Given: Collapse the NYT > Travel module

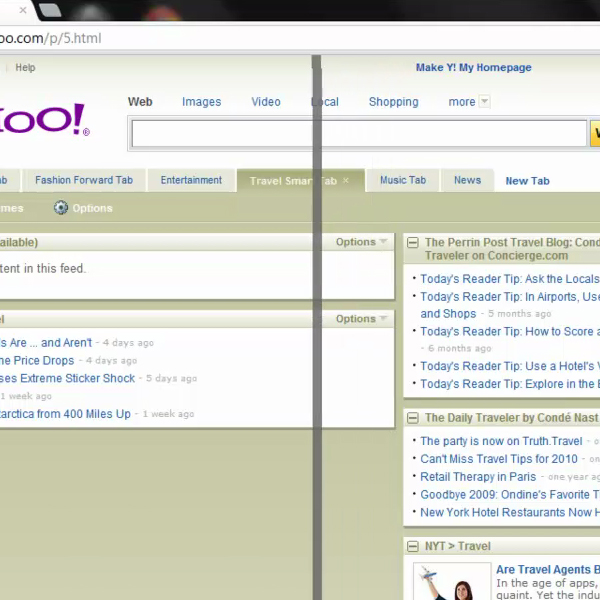Looking at the screenshot, I should [412, 546].
